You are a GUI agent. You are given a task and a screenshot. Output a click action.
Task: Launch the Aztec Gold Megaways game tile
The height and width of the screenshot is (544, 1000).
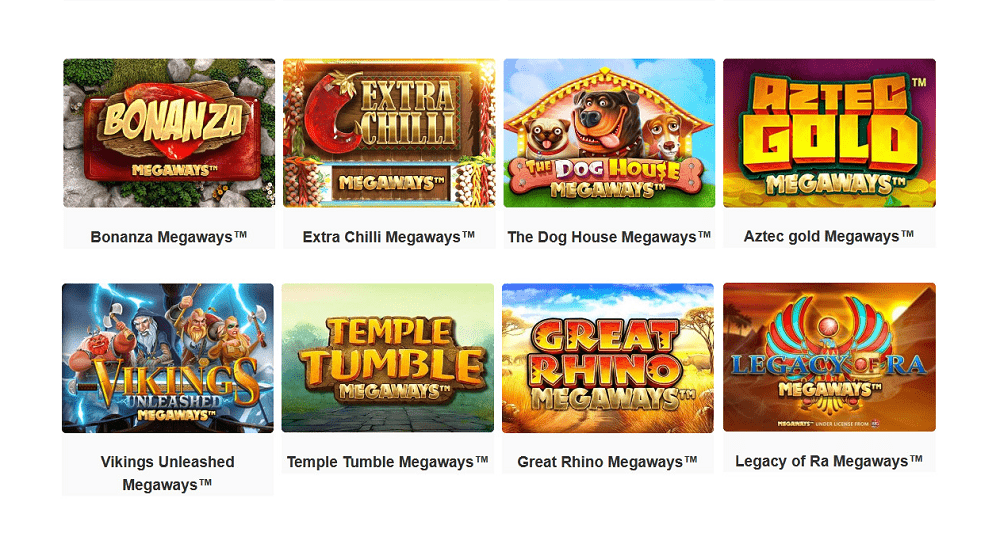point(829,133)
